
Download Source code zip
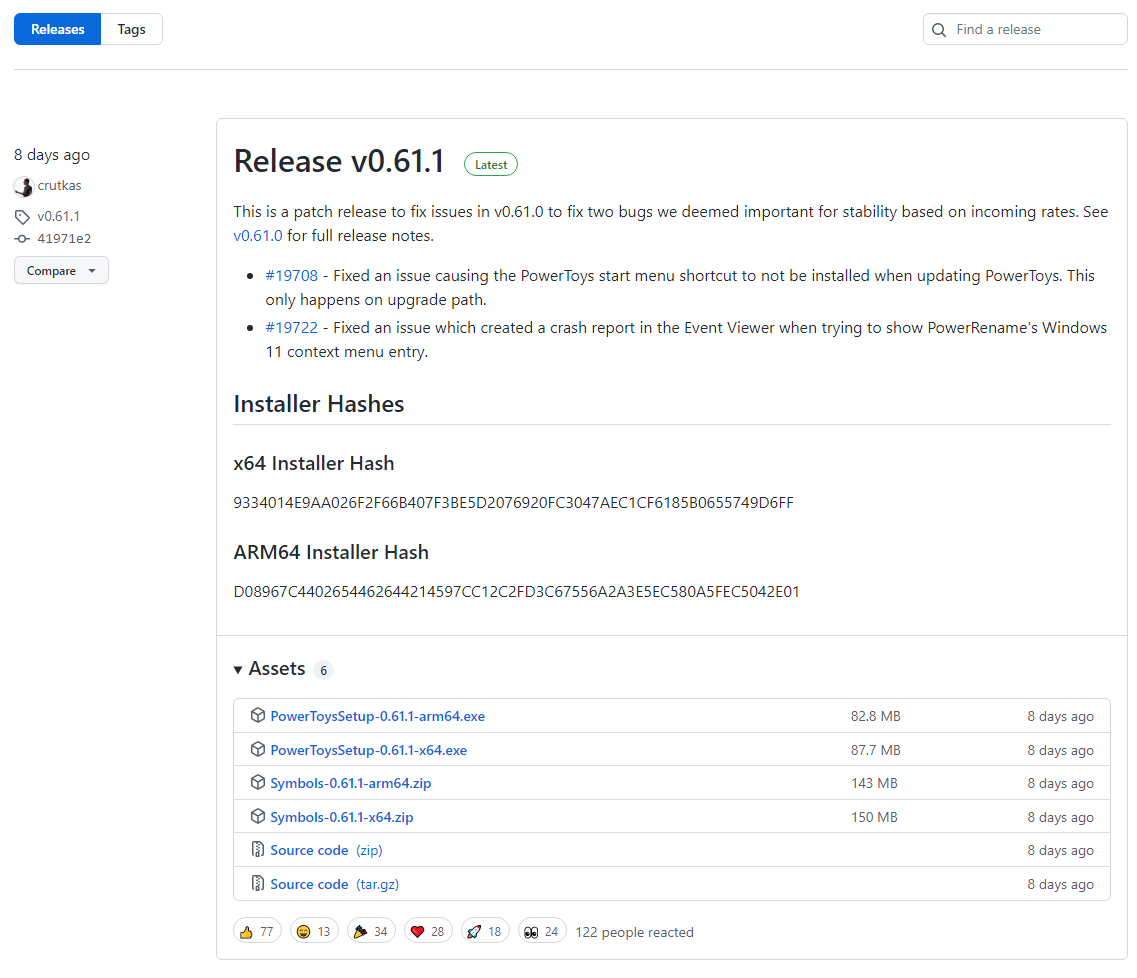coord(326,850)
